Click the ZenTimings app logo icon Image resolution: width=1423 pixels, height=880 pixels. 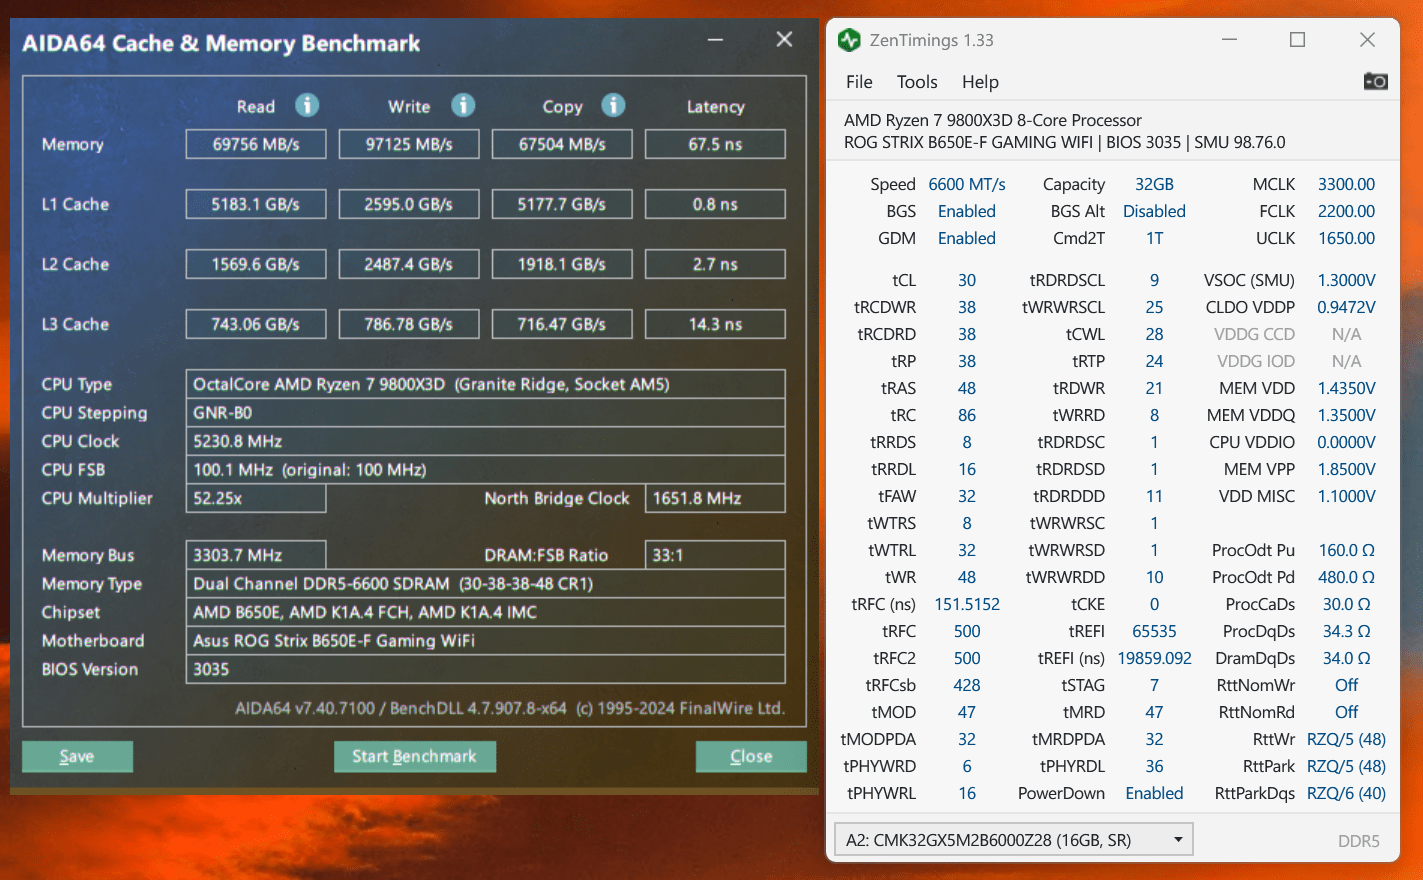849,40
